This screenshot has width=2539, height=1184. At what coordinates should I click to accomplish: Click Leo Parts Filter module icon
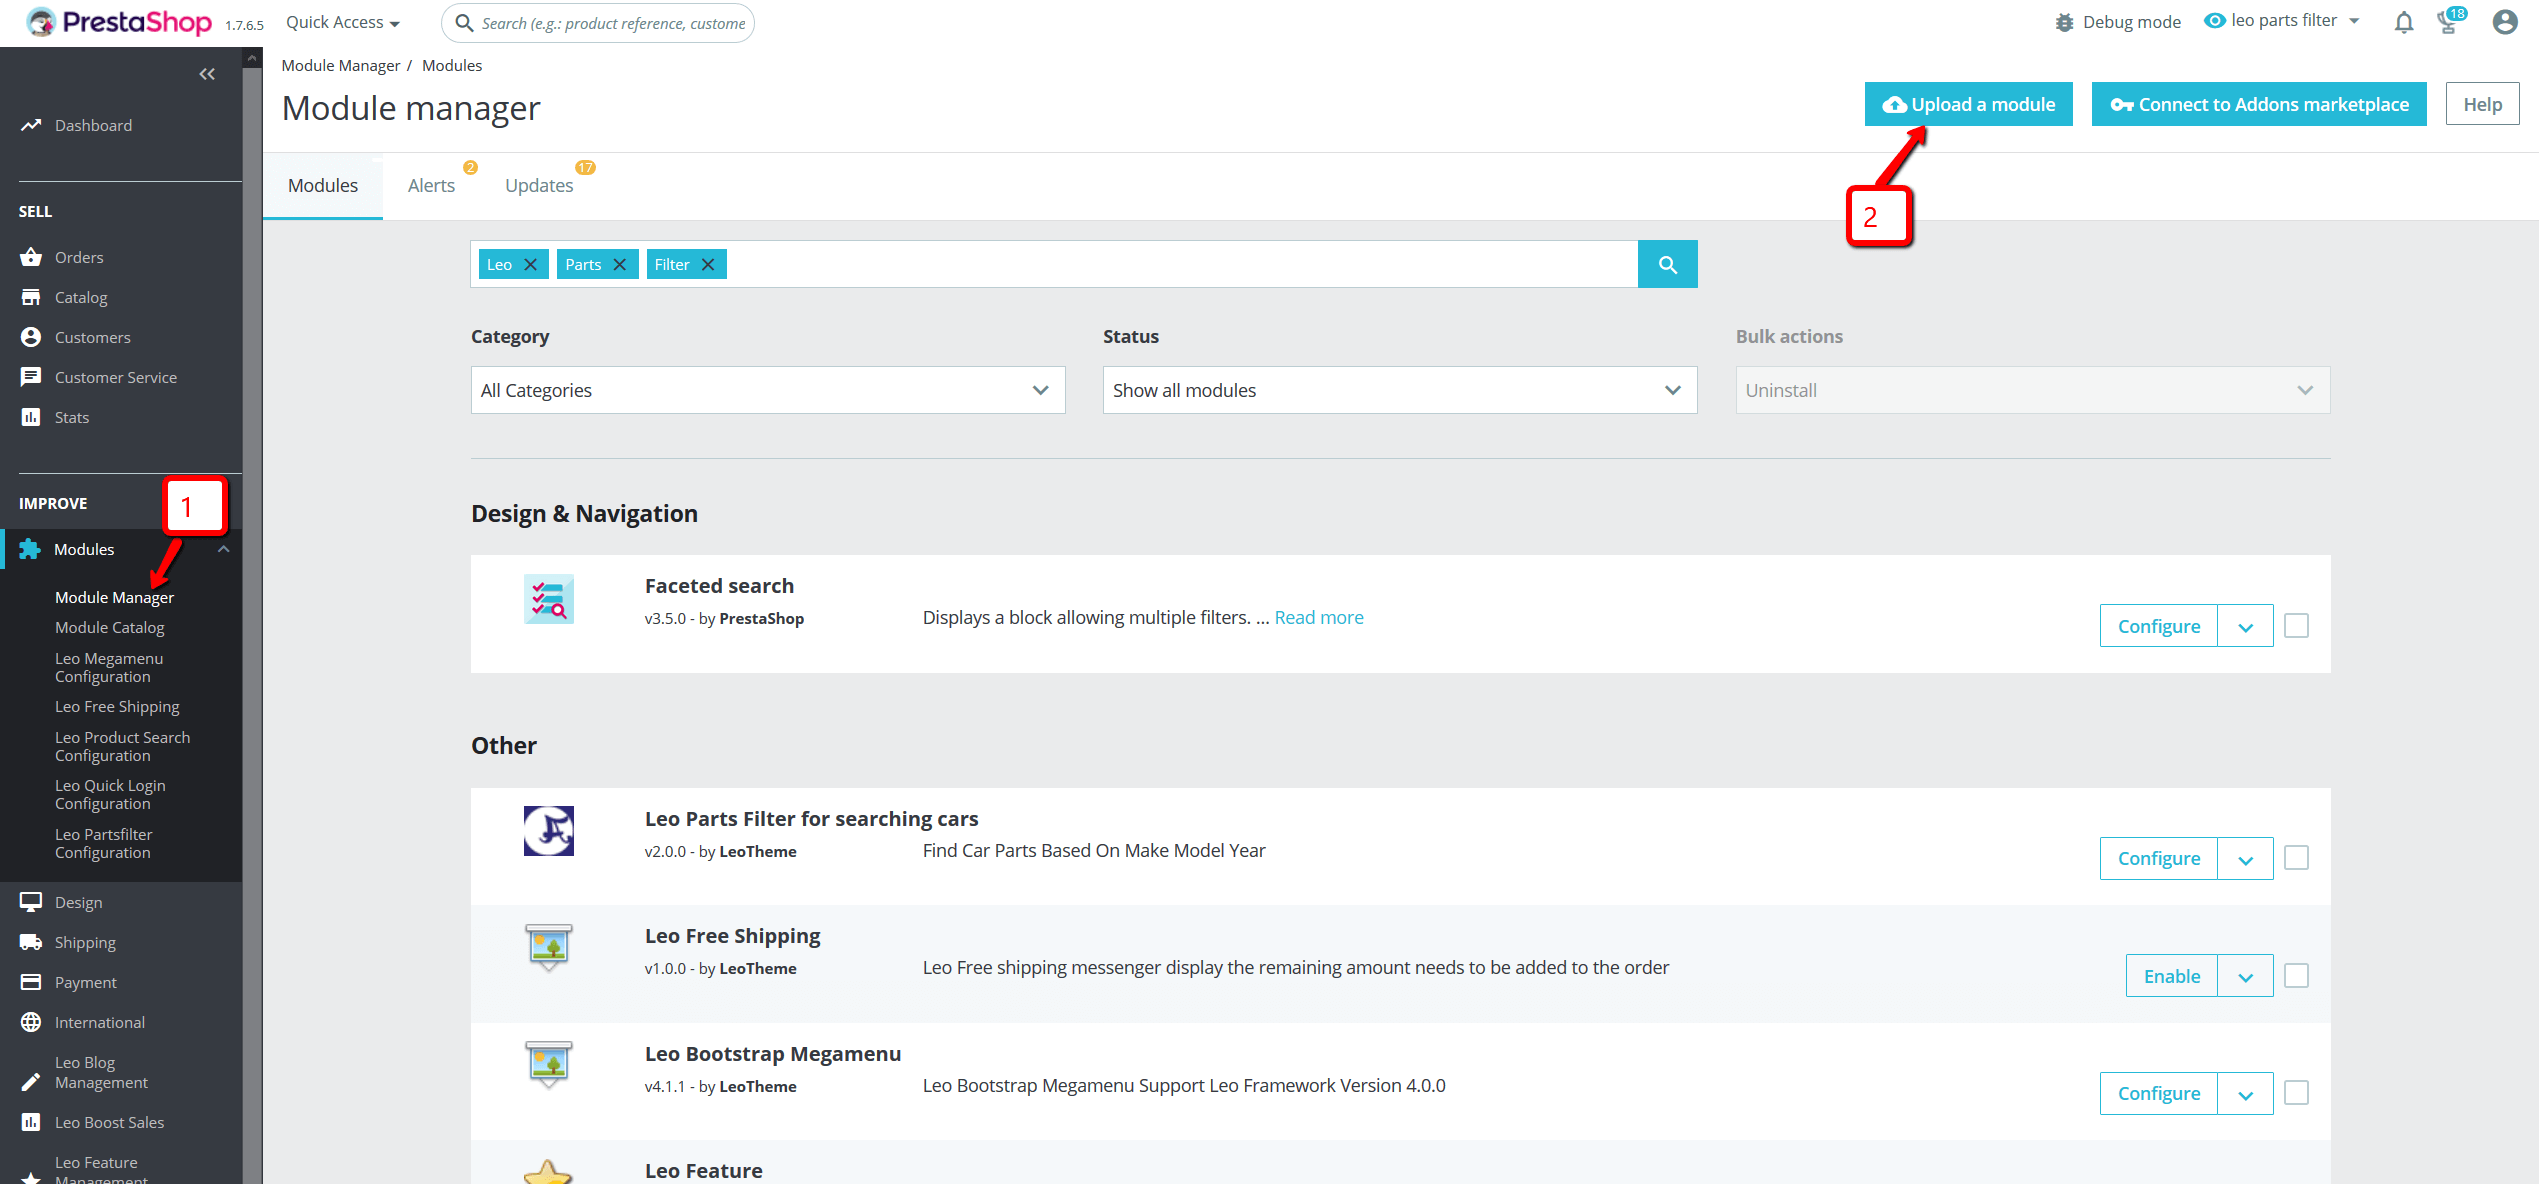(549, 831)
